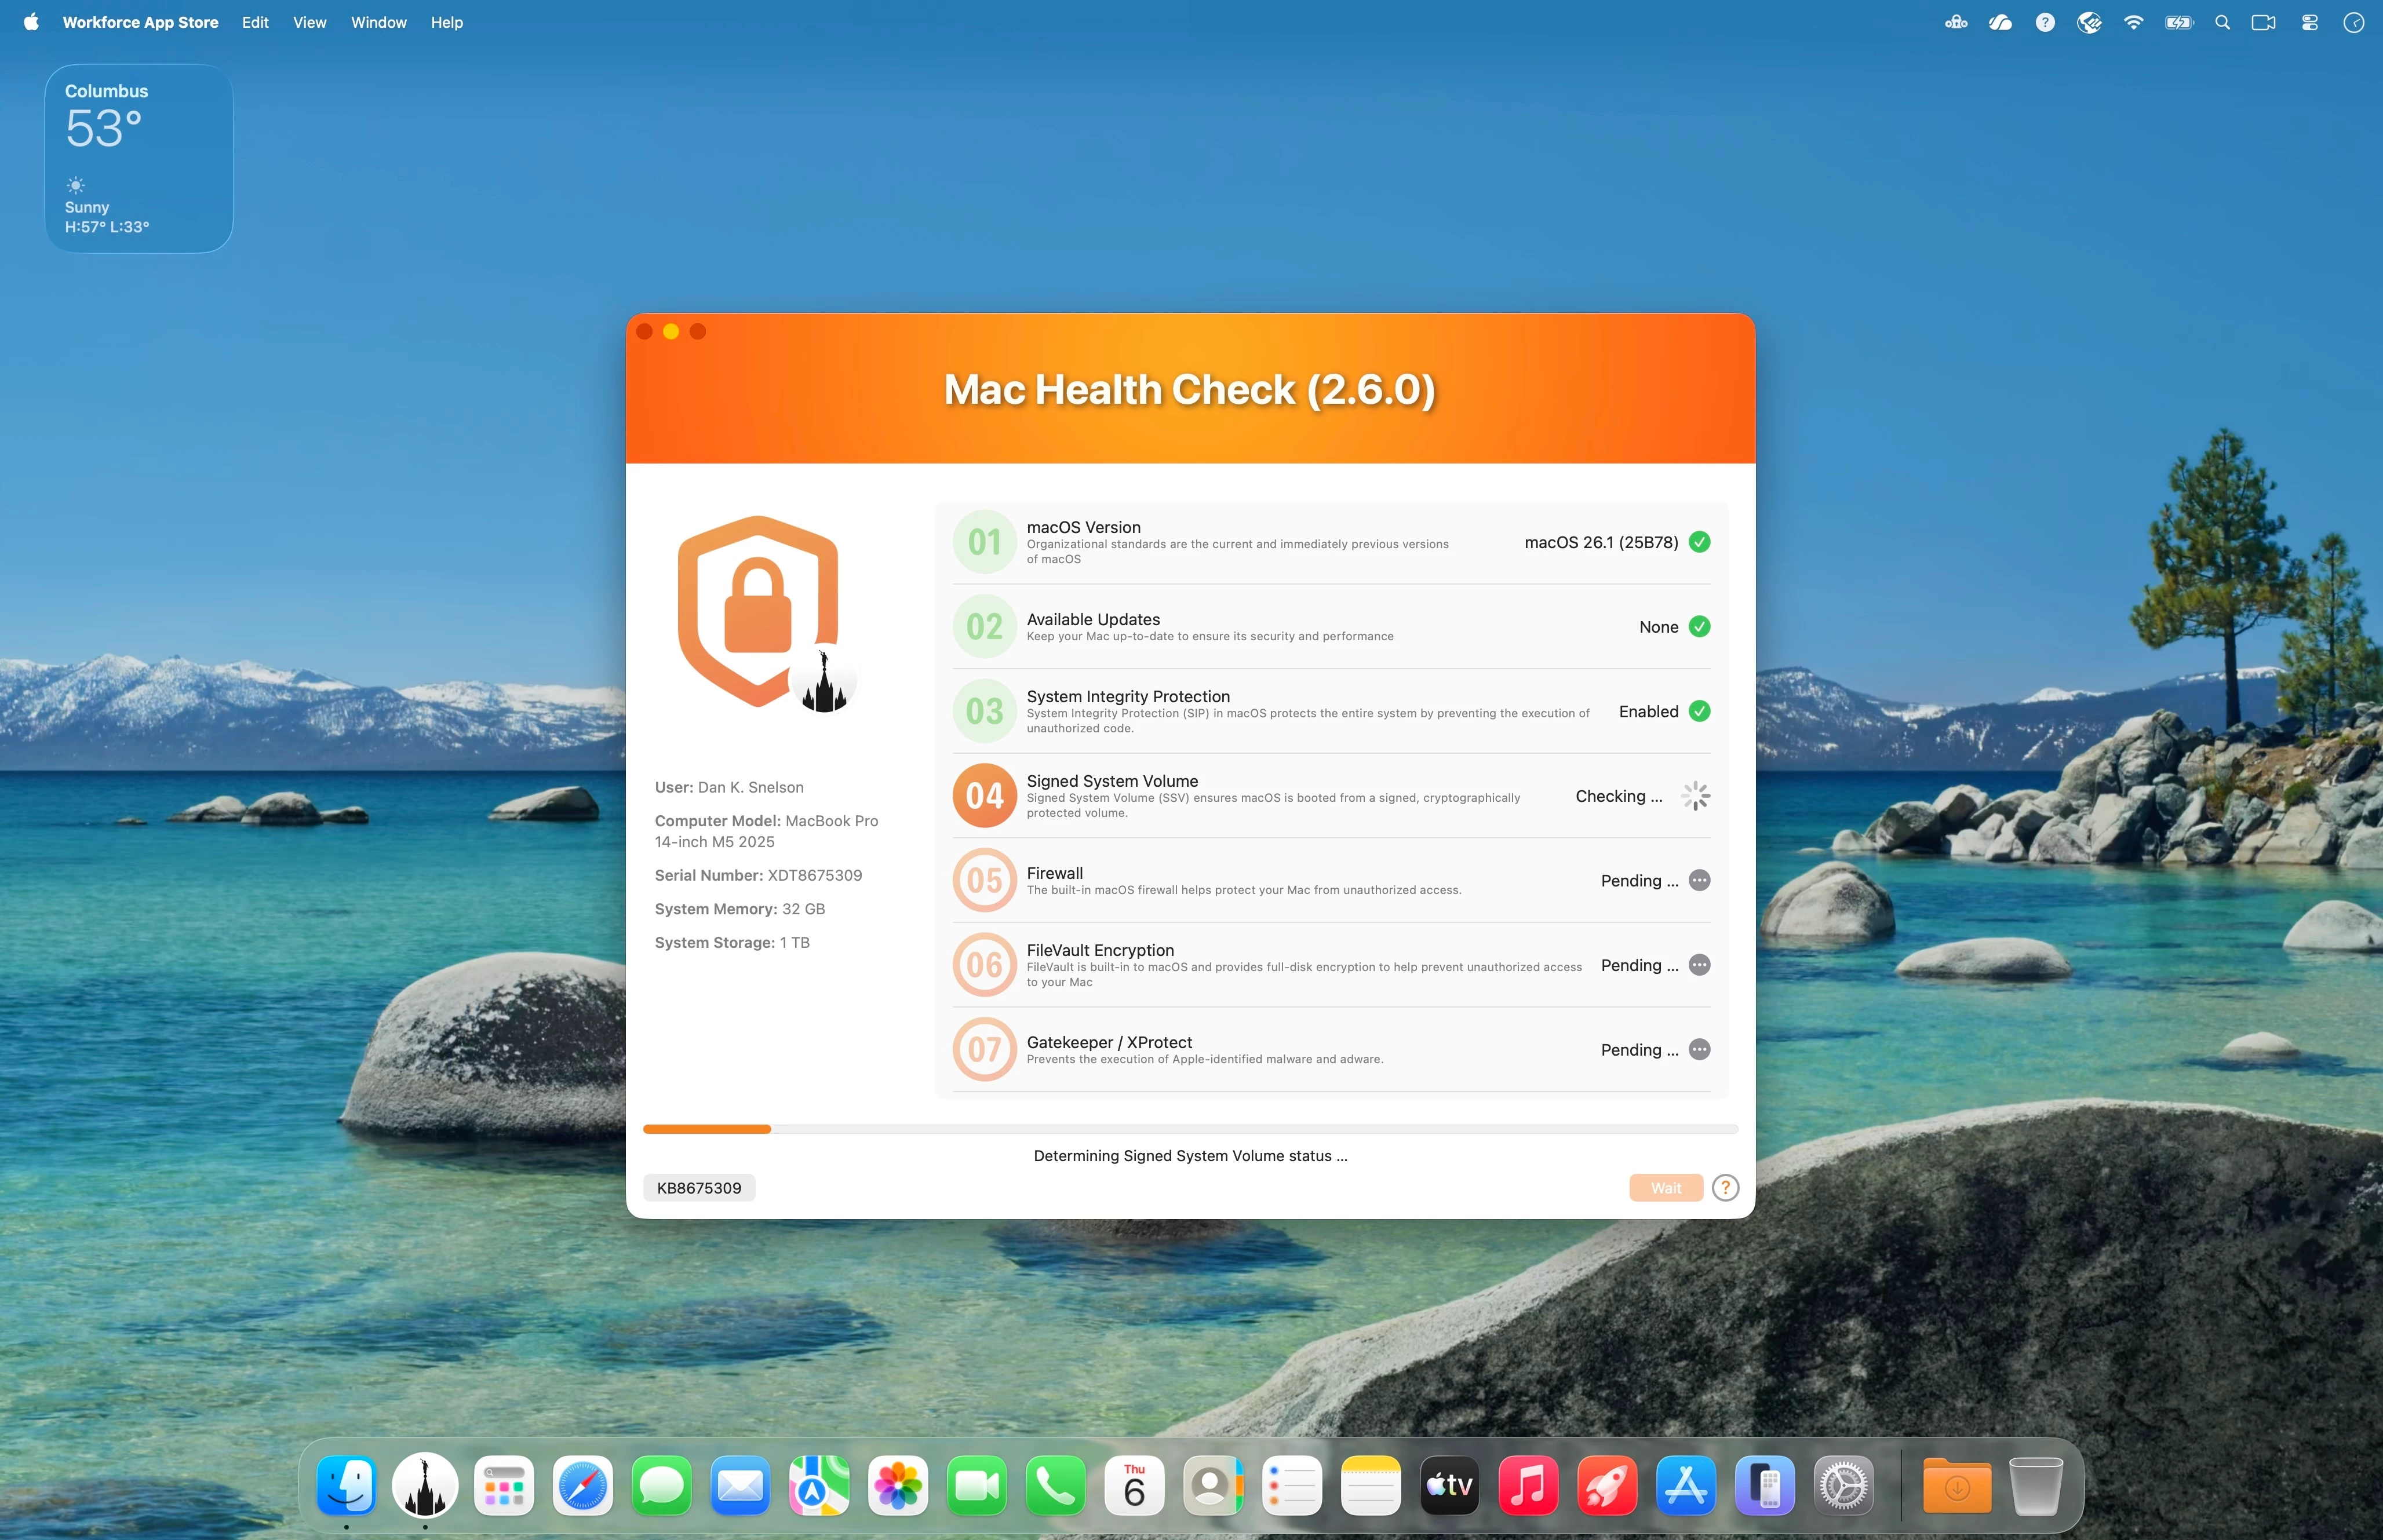Open Control Center in menu bar
The image size is (2383, 1540).
coord(2309,22)
